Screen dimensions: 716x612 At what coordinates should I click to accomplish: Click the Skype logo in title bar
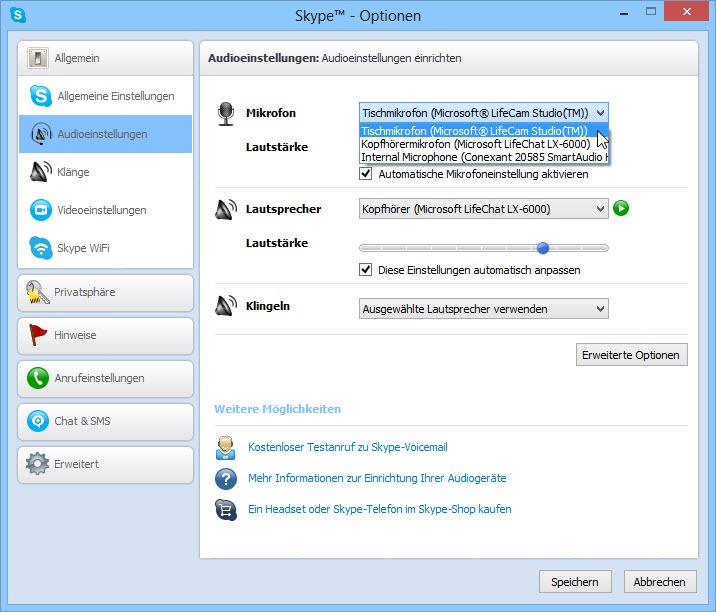18,16
